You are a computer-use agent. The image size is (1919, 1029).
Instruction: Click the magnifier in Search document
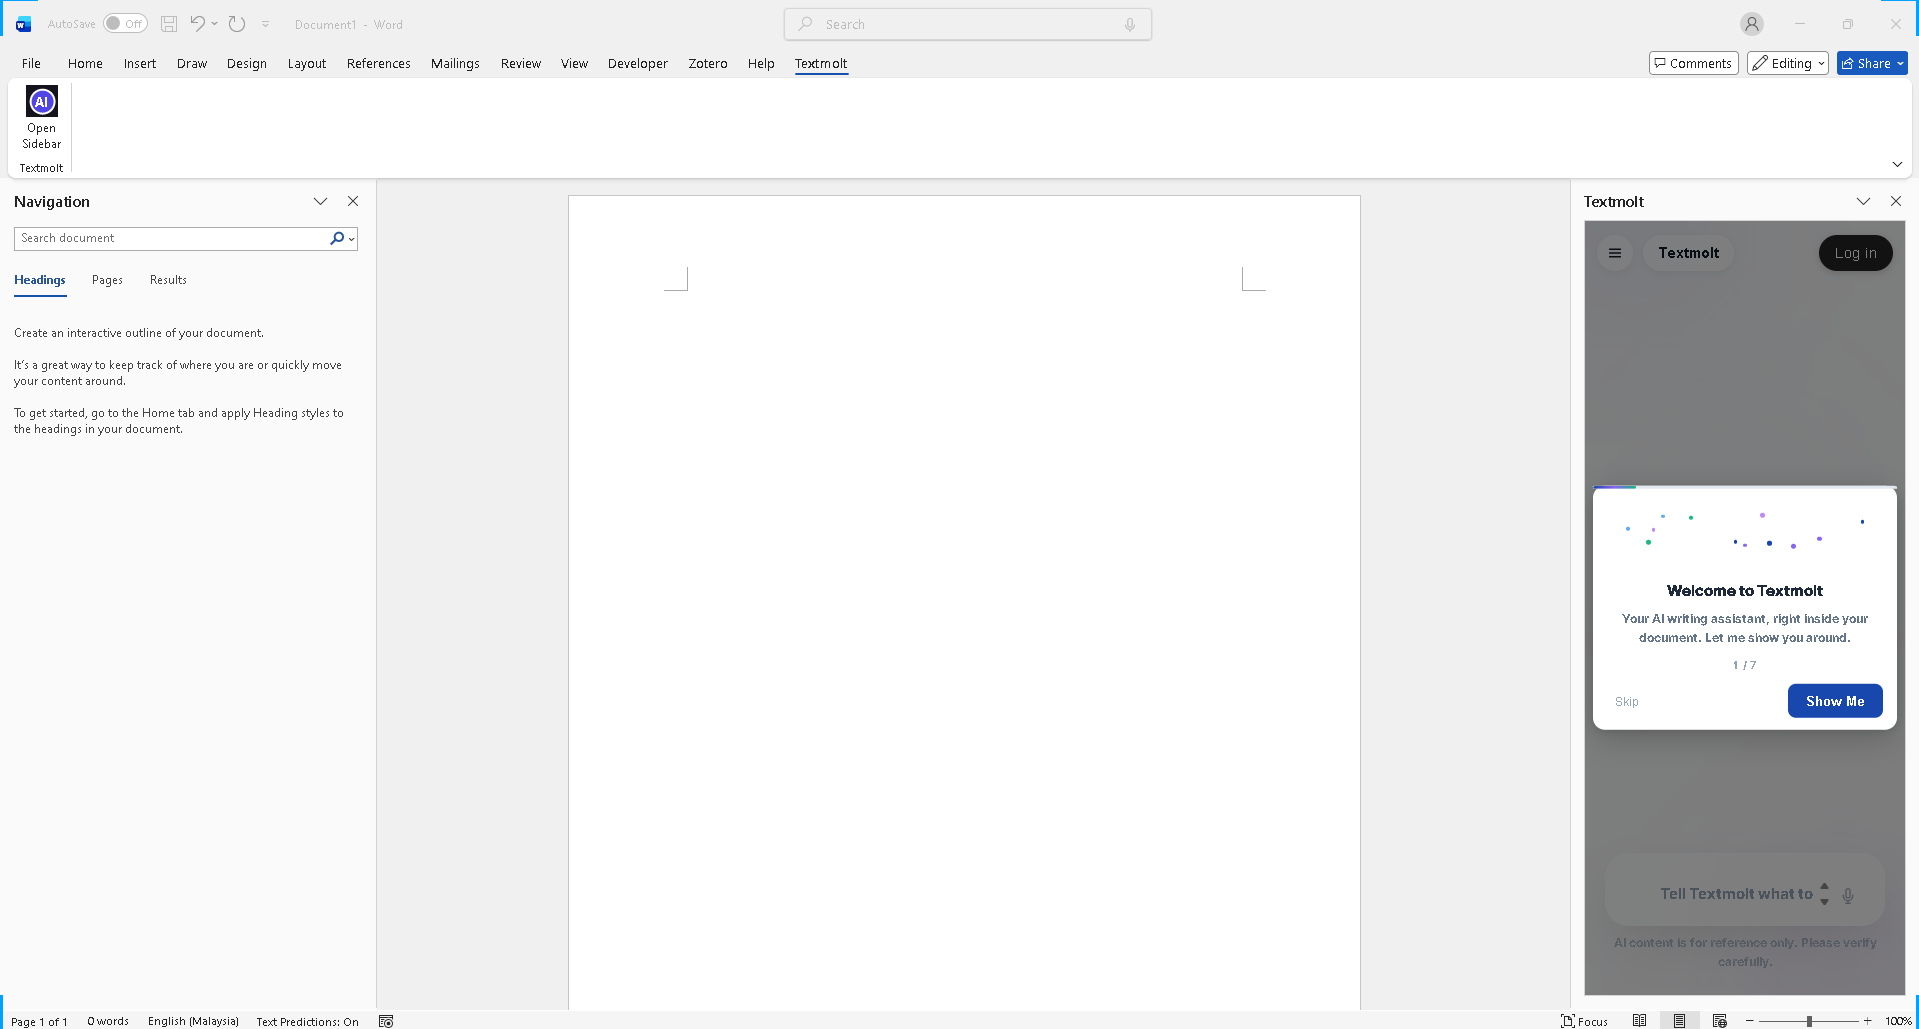point(337,238)
